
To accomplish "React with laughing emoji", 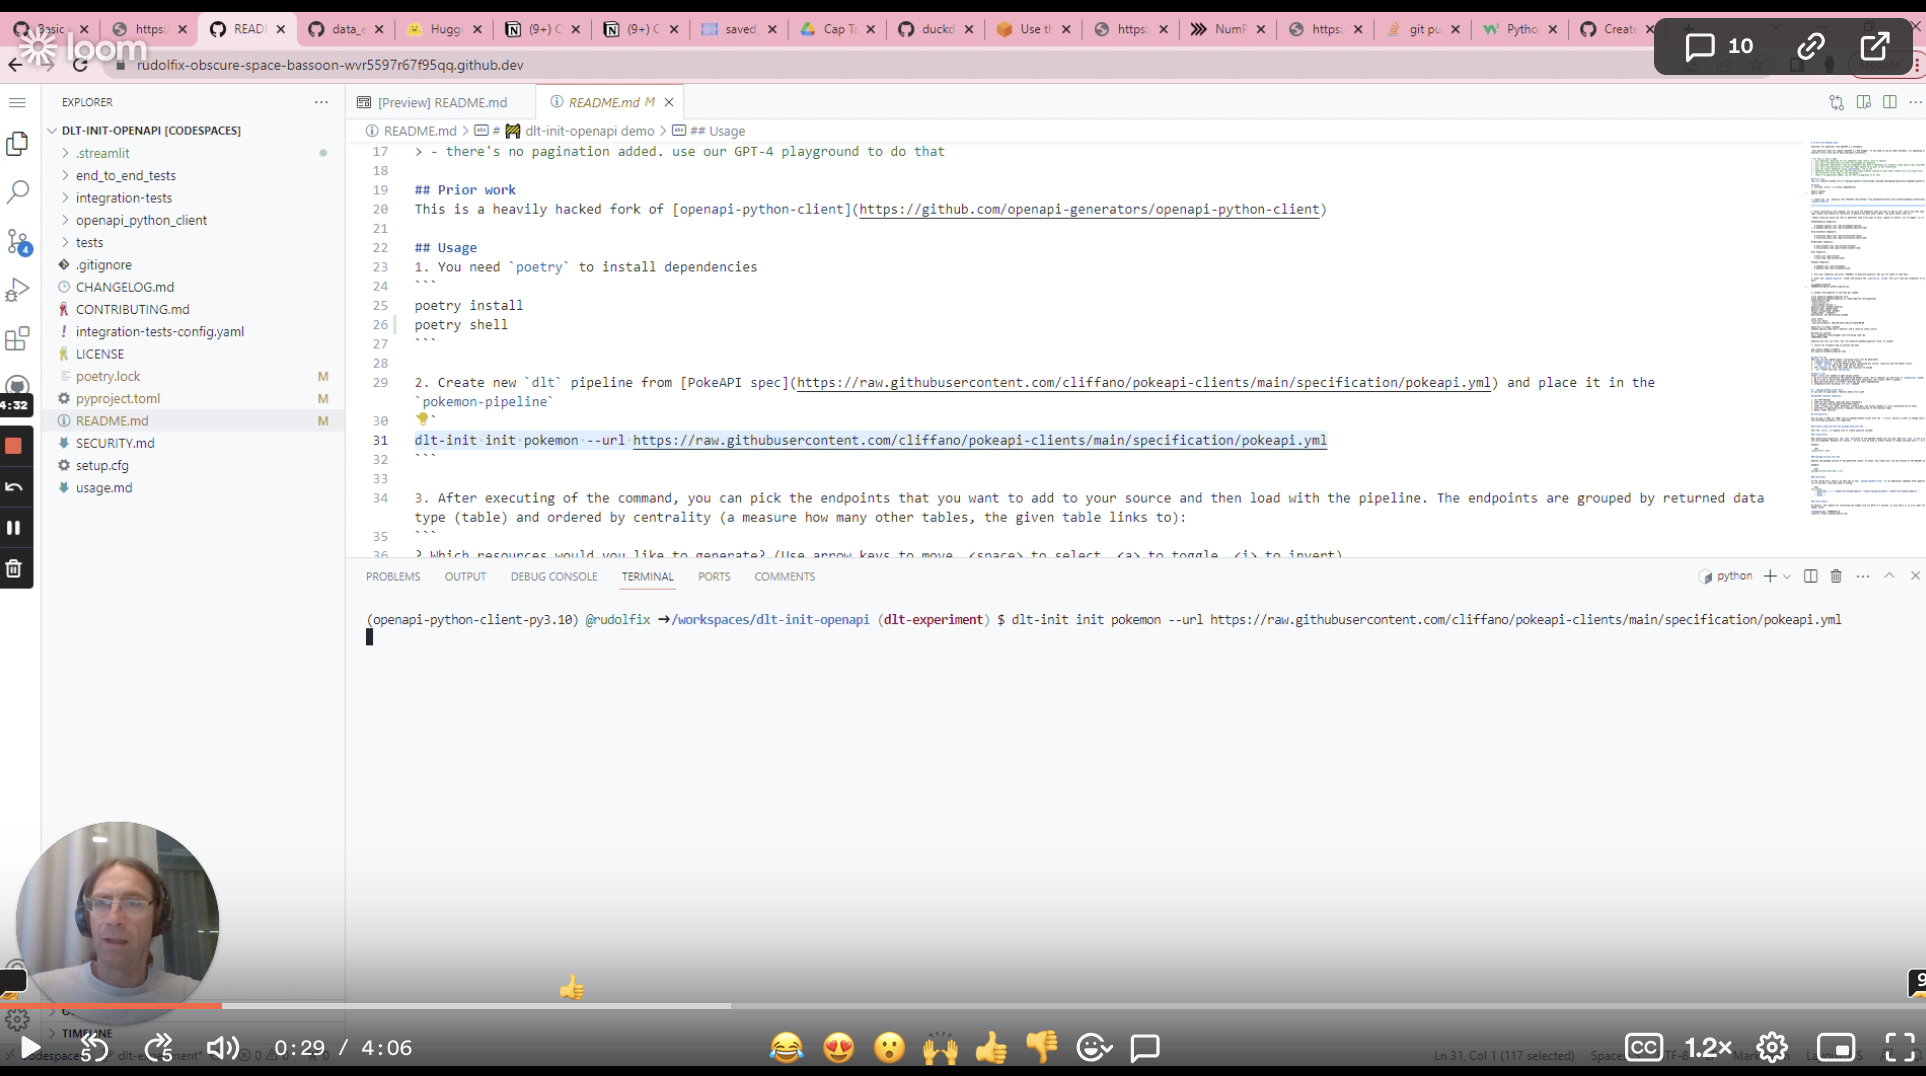I will [x=787, y=1047].
